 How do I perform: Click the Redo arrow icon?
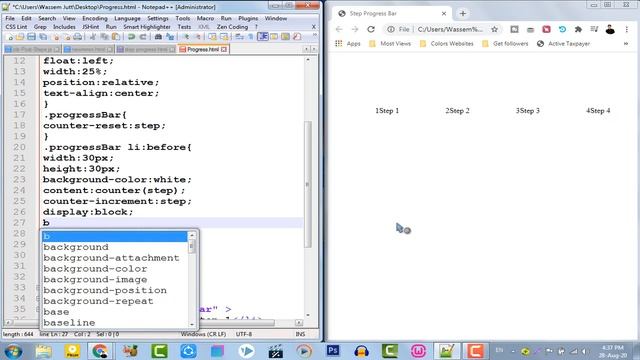[143, 37]
